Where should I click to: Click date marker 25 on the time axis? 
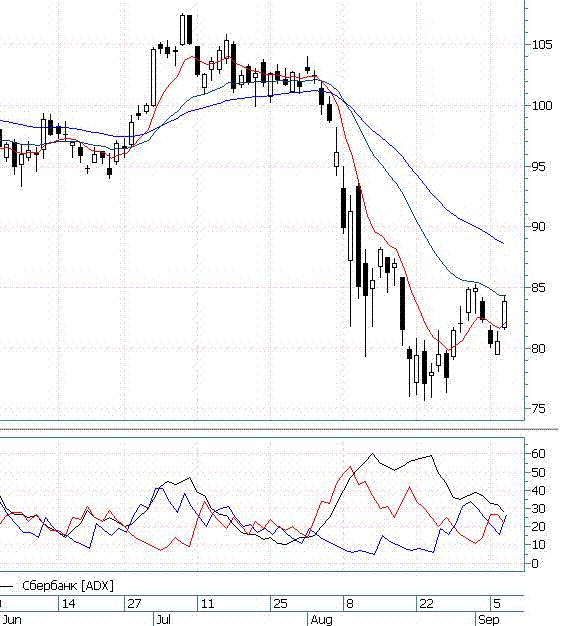280,603
